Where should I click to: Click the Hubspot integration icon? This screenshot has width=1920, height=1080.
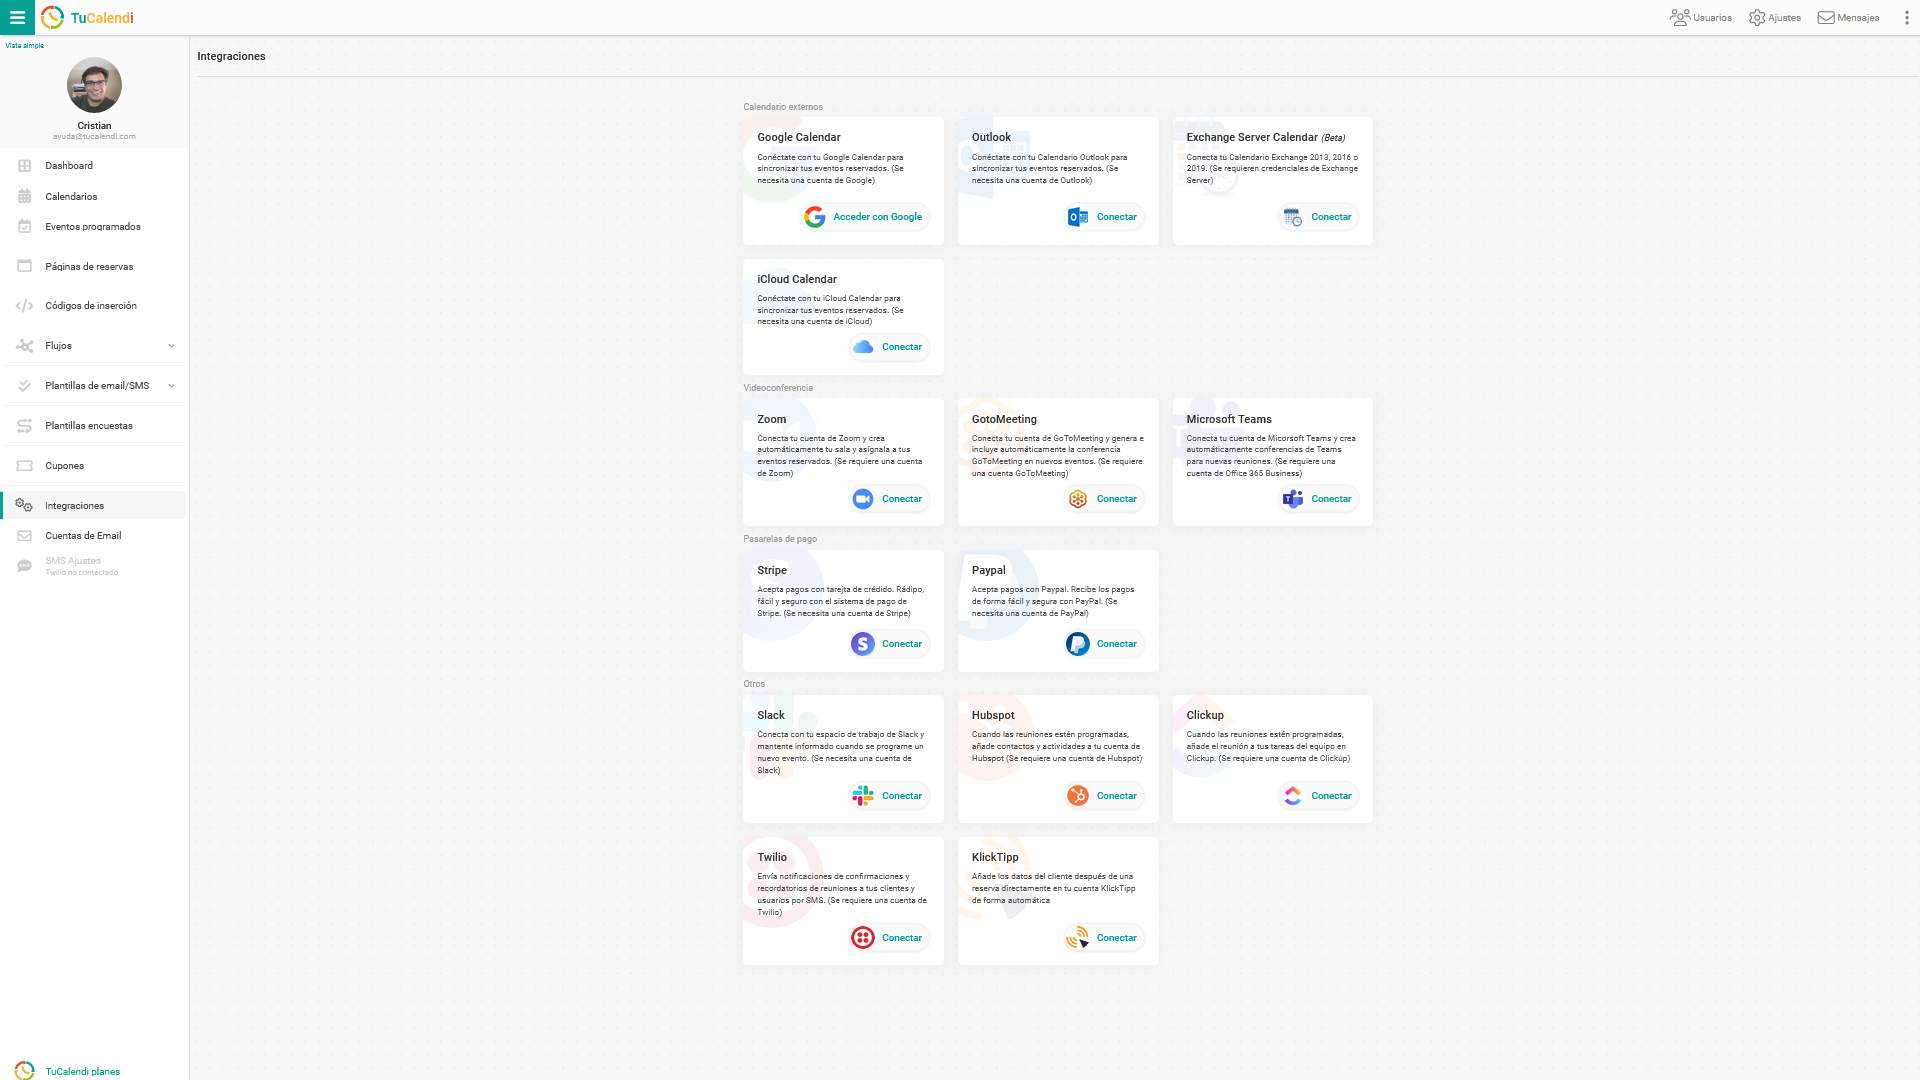pos(1077,795)
